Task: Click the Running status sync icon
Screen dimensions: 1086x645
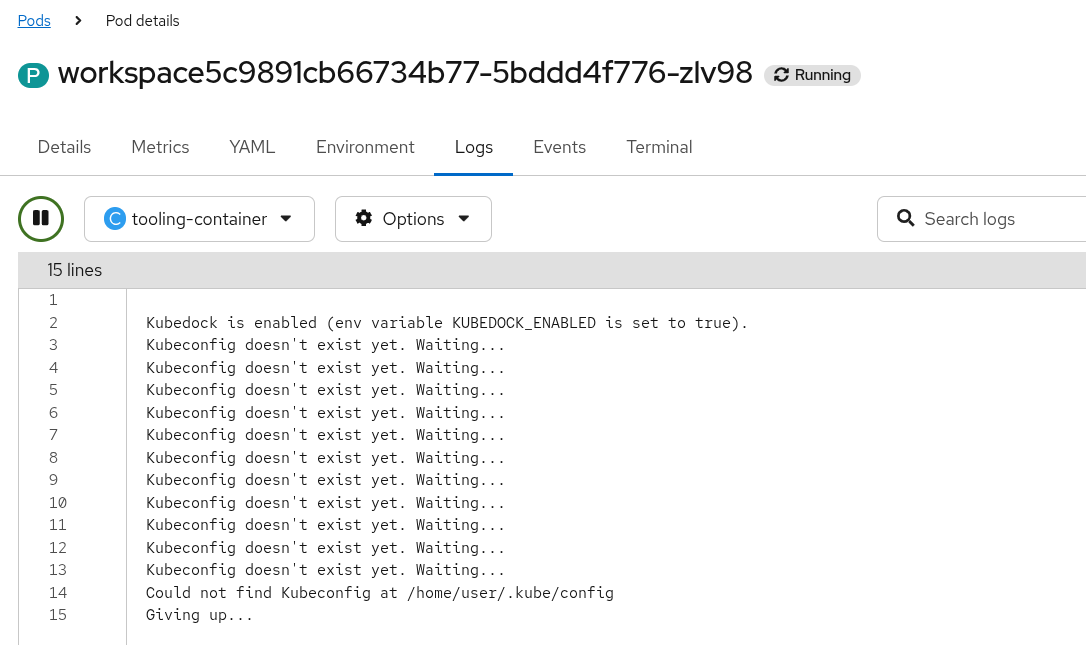Action: (782, 75)
